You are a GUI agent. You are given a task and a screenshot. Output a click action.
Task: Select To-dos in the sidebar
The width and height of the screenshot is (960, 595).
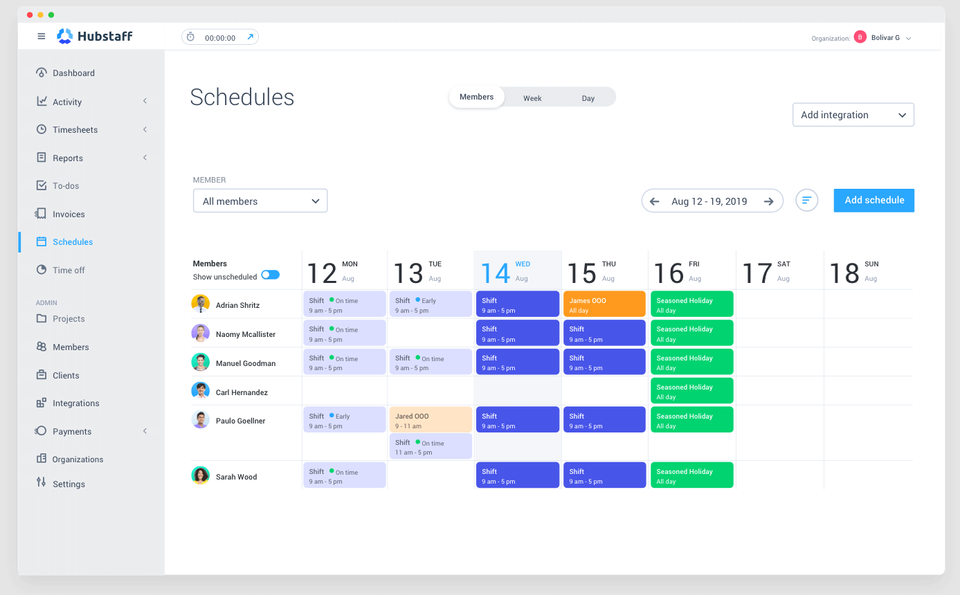65,185
